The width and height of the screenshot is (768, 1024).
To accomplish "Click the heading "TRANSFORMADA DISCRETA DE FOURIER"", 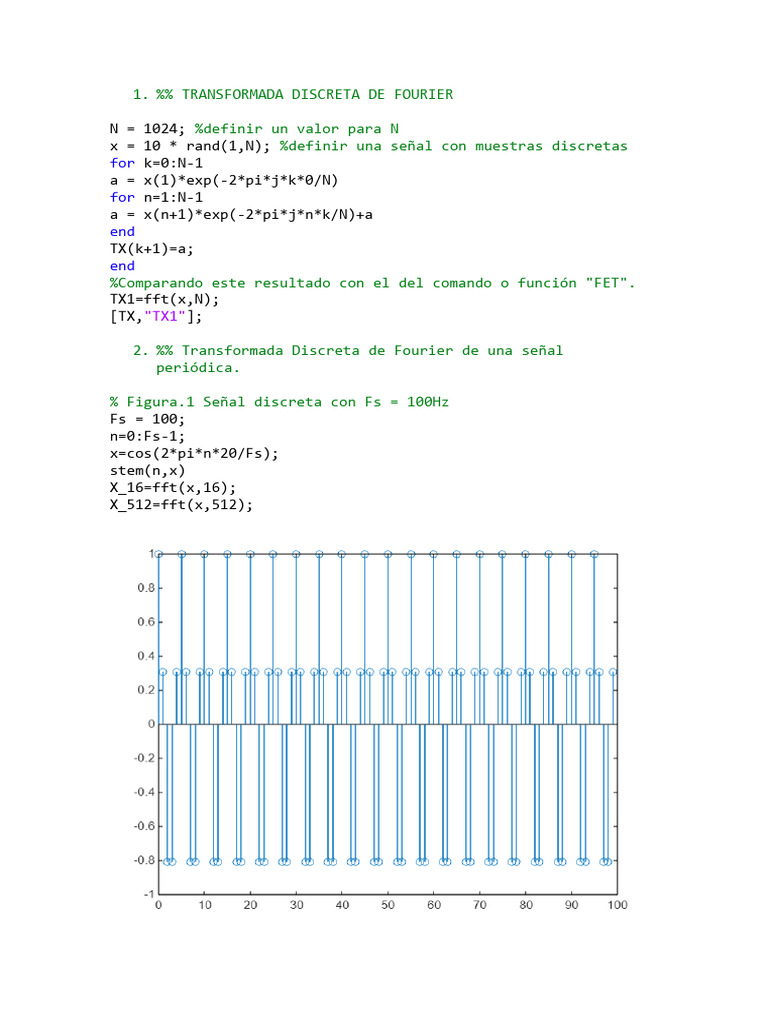I will (x=317, y=95).
